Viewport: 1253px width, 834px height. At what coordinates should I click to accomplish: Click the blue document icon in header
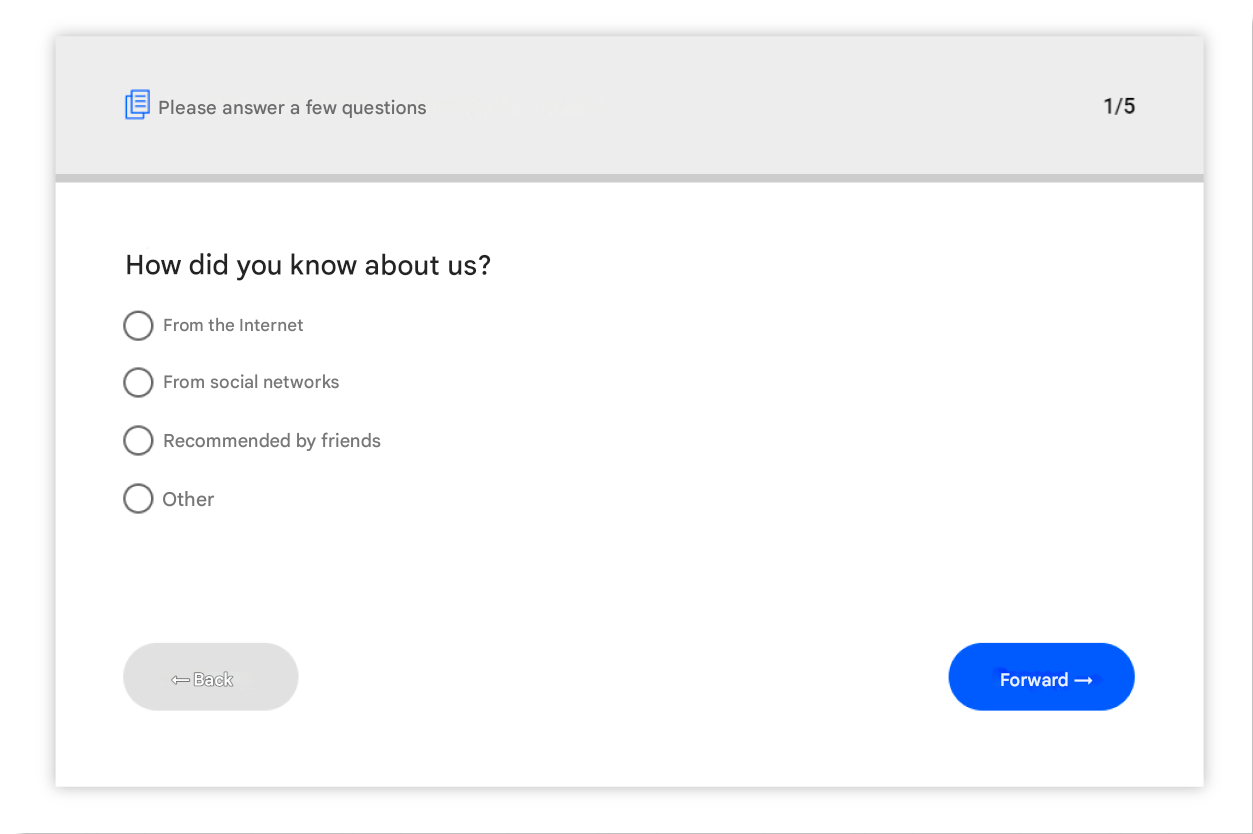(137, 104)
